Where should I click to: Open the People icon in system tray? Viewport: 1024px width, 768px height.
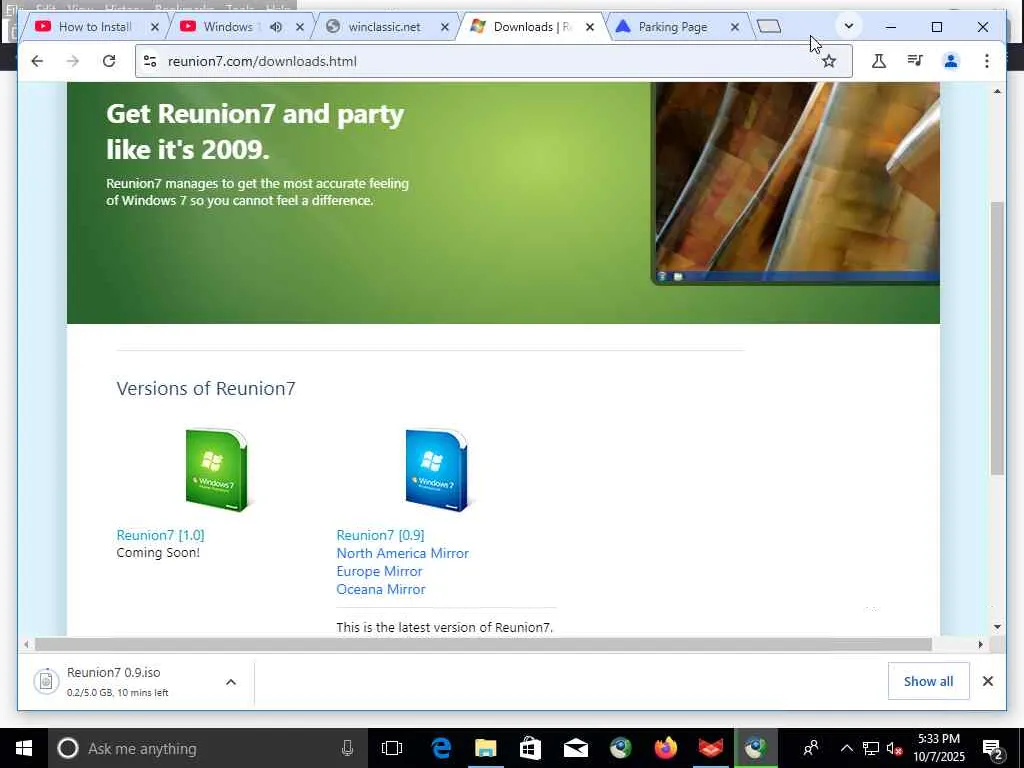click(x=811, y=748)
